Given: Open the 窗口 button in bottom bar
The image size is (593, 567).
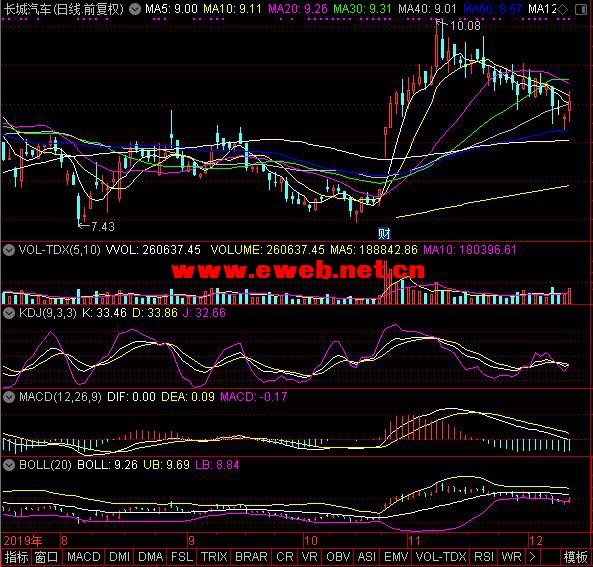Looking at the screenshot, I should [x=47, y=557].
